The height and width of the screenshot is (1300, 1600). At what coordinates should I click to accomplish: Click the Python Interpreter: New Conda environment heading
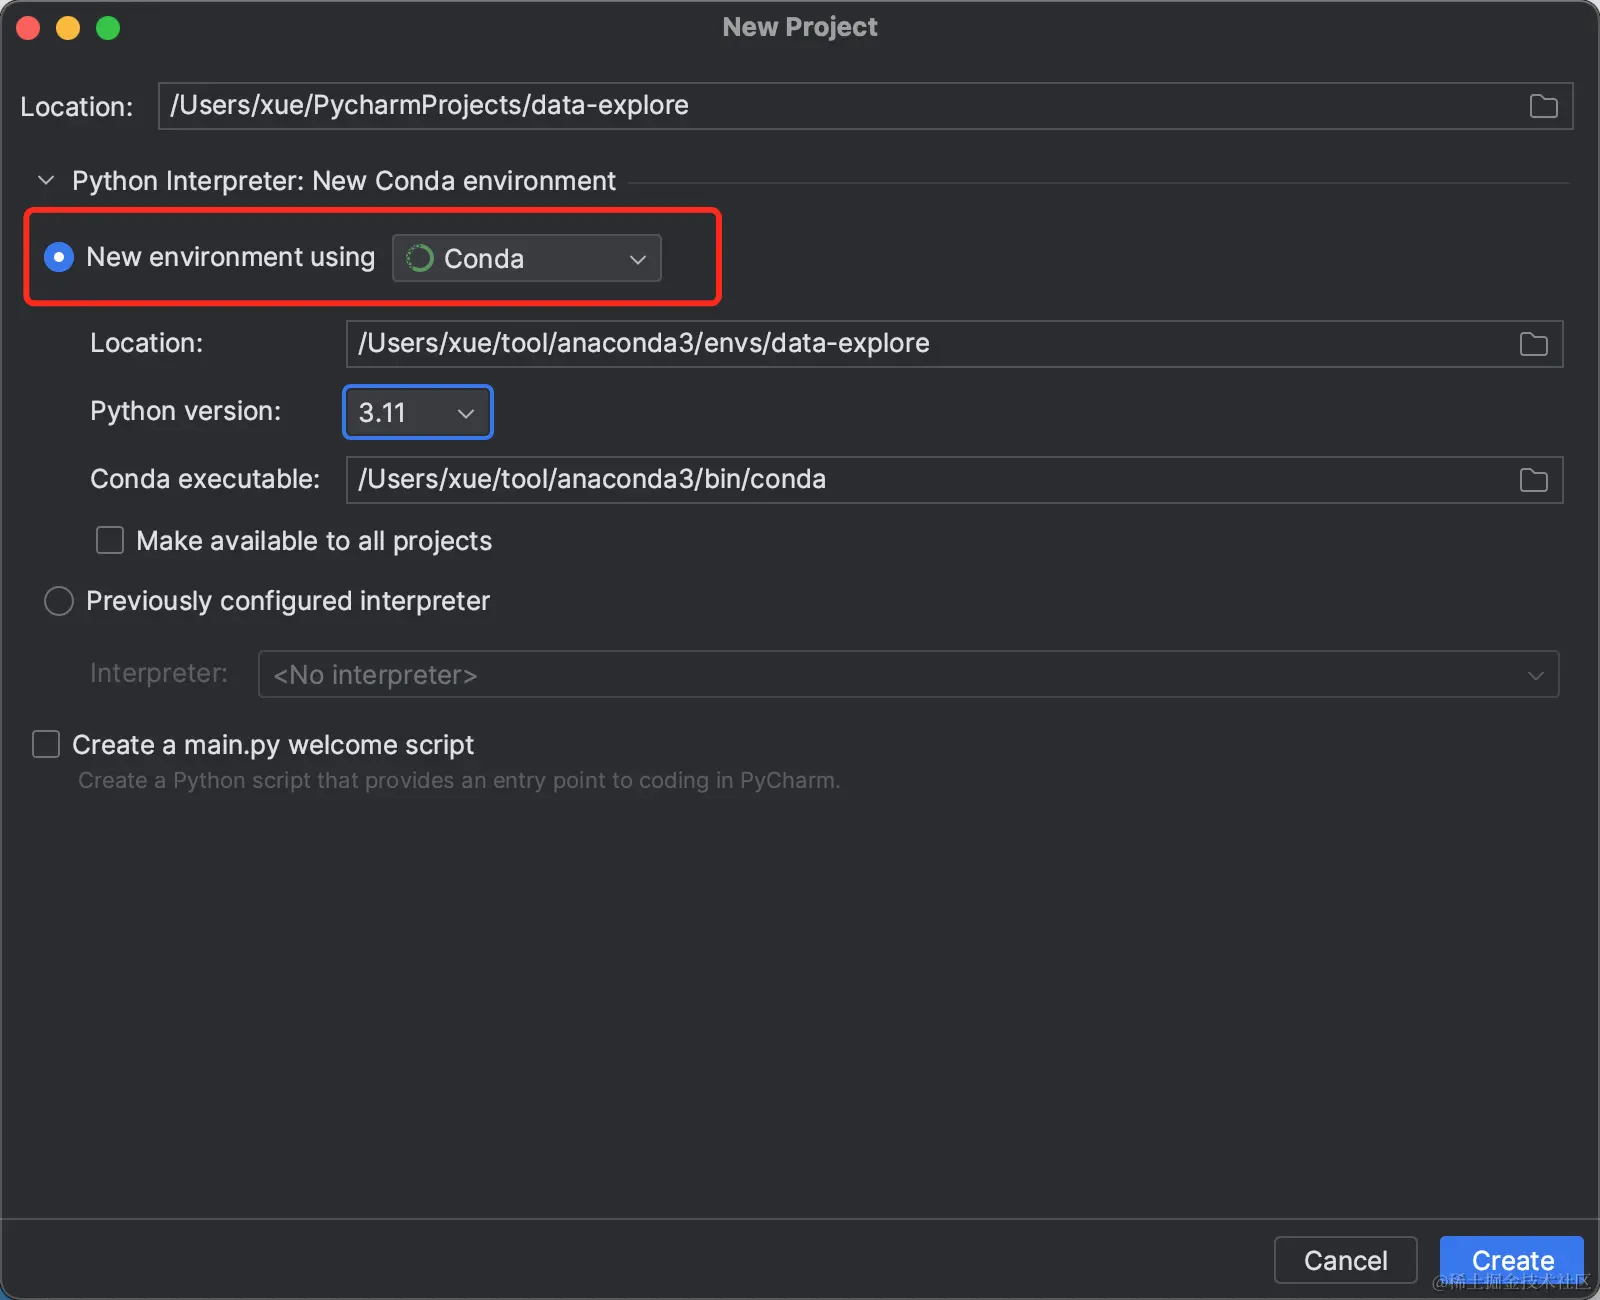pyautogui.click(x=344, y=181)
